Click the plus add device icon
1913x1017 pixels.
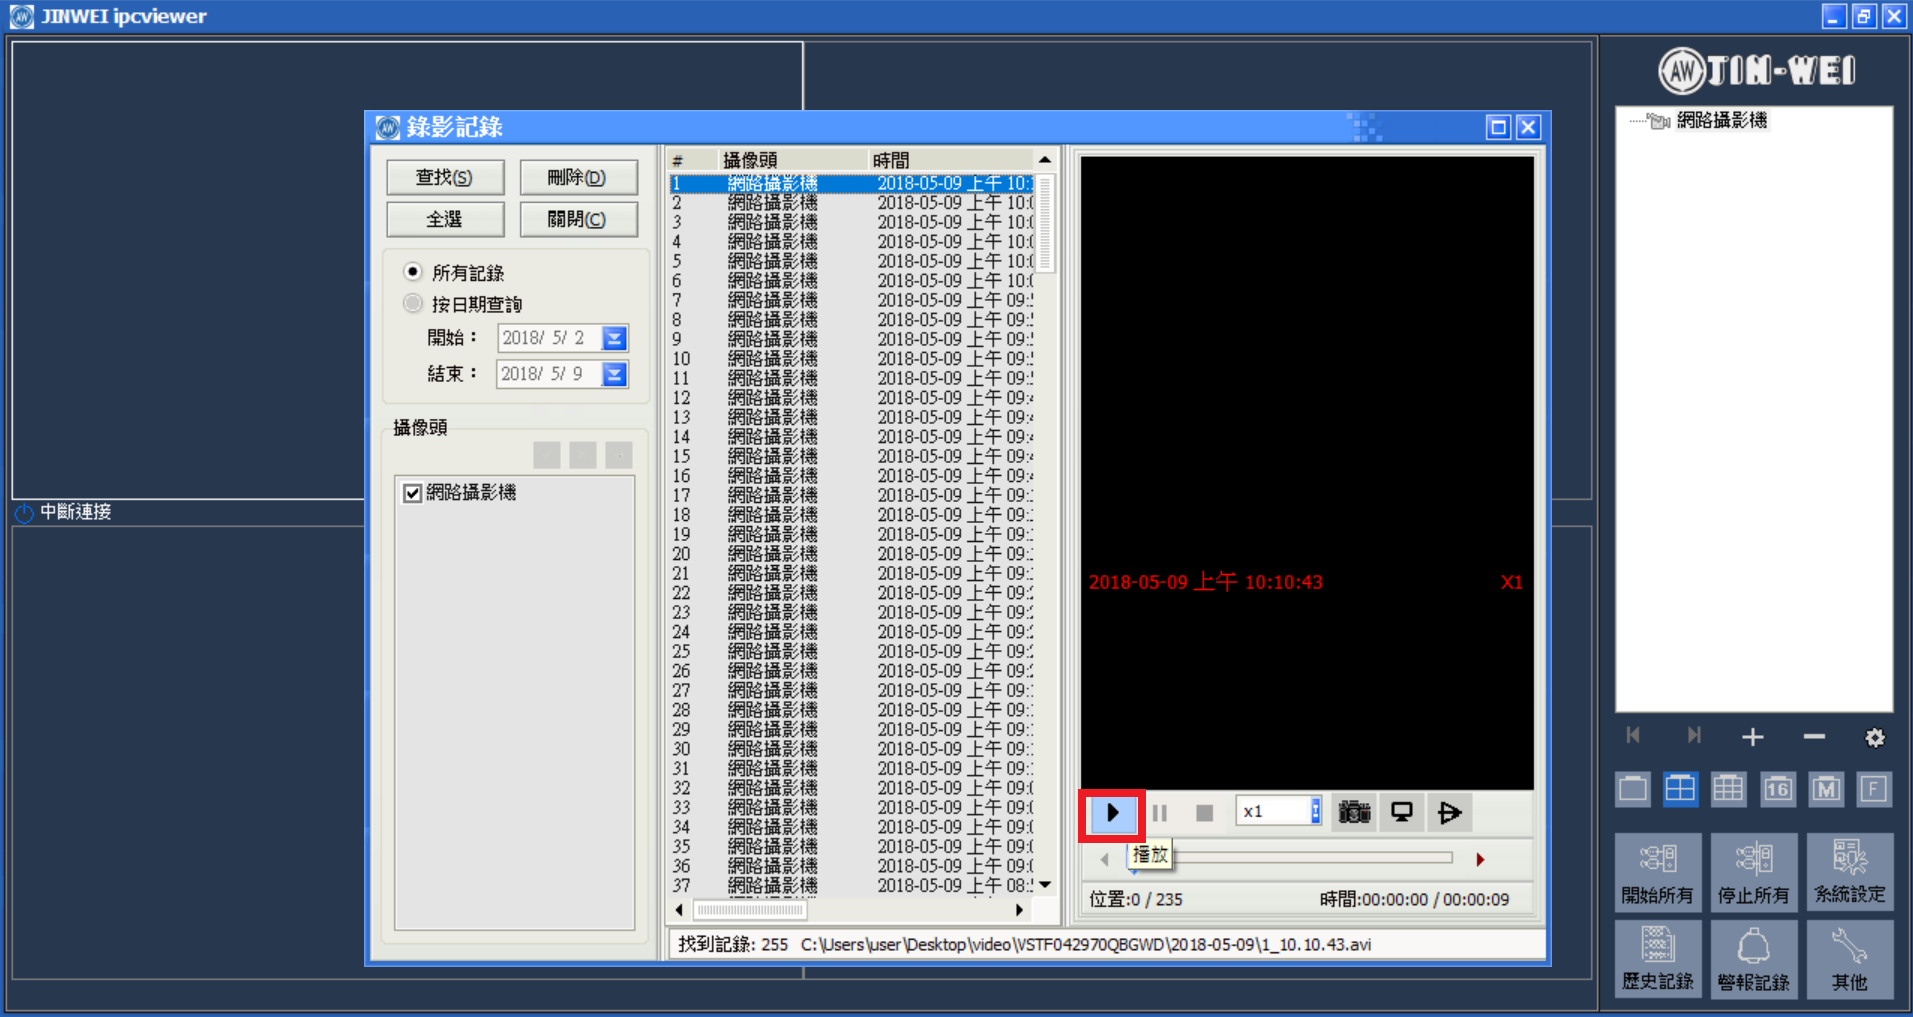(x=1752, y=738)
